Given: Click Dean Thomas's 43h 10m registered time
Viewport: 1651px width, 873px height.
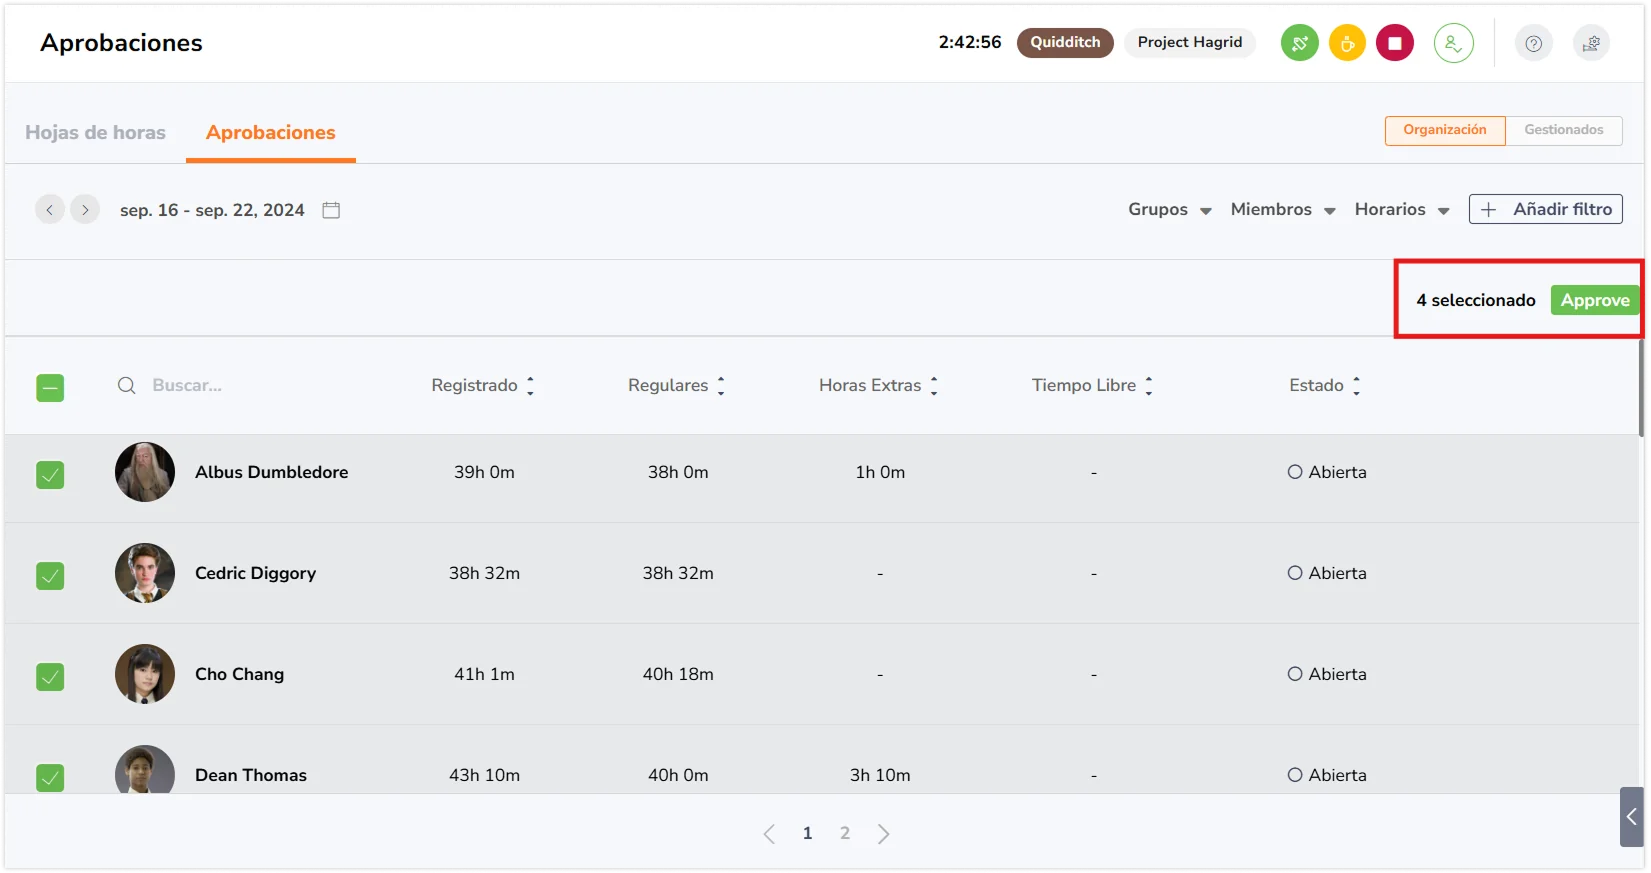Looking at the screenshot, I should point(484,775).
